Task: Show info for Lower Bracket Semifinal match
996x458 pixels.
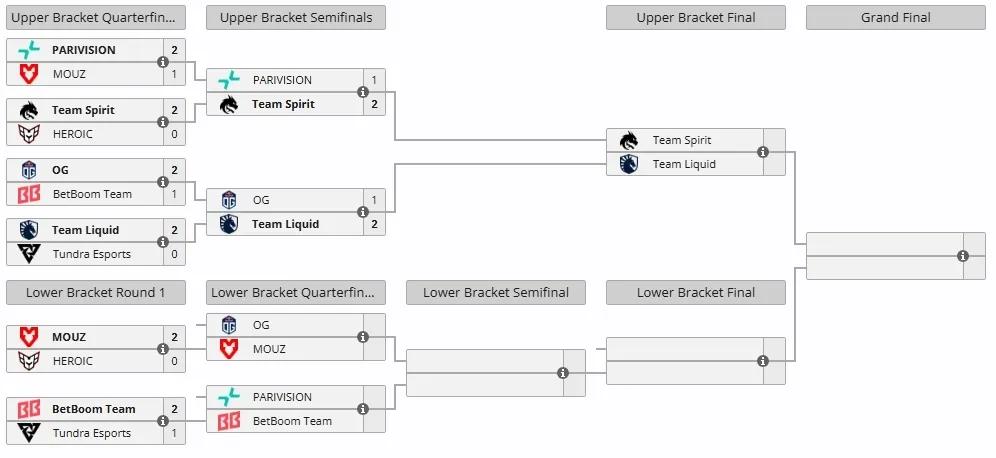Action: pyautogui.click(x=563, y=373)
